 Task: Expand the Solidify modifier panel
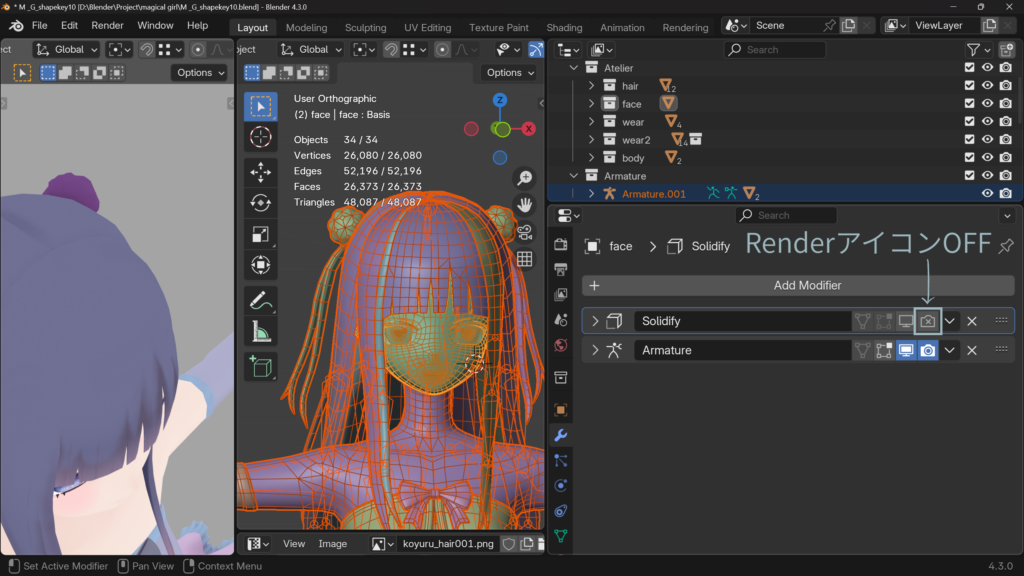(597, 320)
